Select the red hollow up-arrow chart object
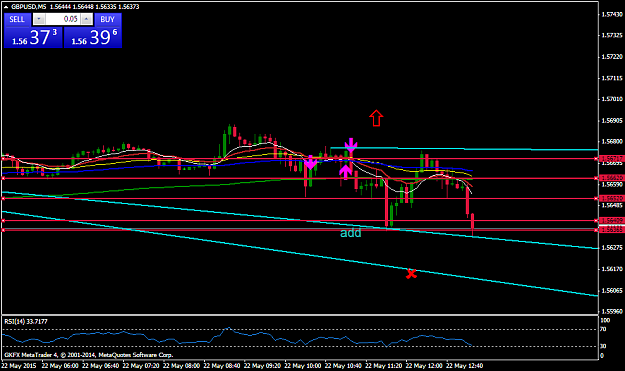 [376, 118]
